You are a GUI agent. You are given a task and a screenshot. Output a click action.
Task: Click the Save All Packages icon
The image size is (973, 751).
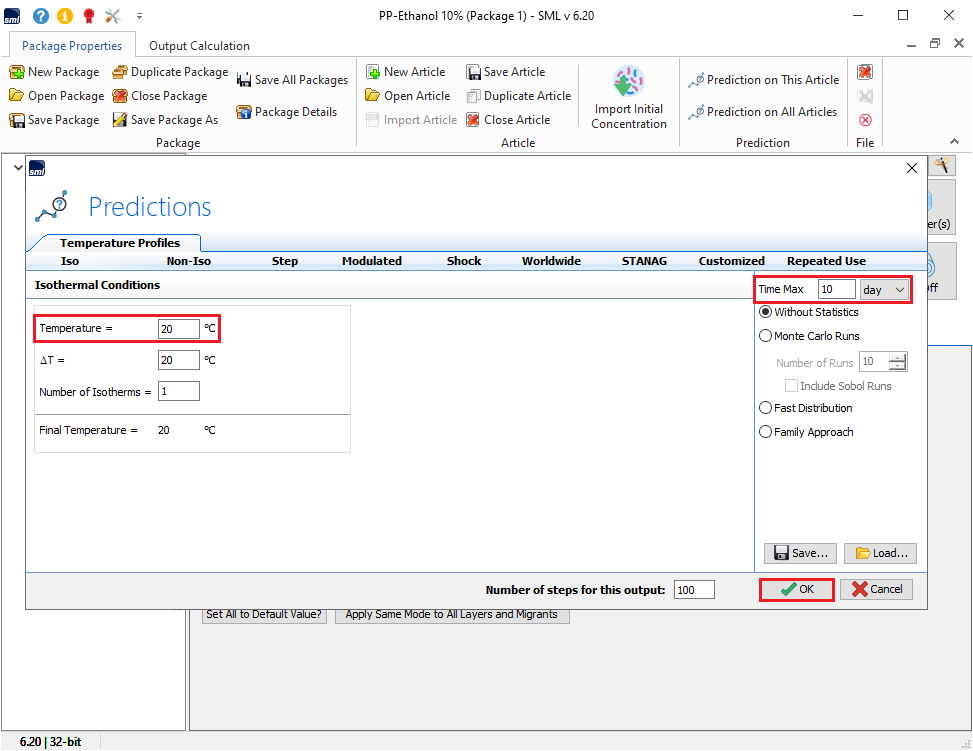(244, 80)
